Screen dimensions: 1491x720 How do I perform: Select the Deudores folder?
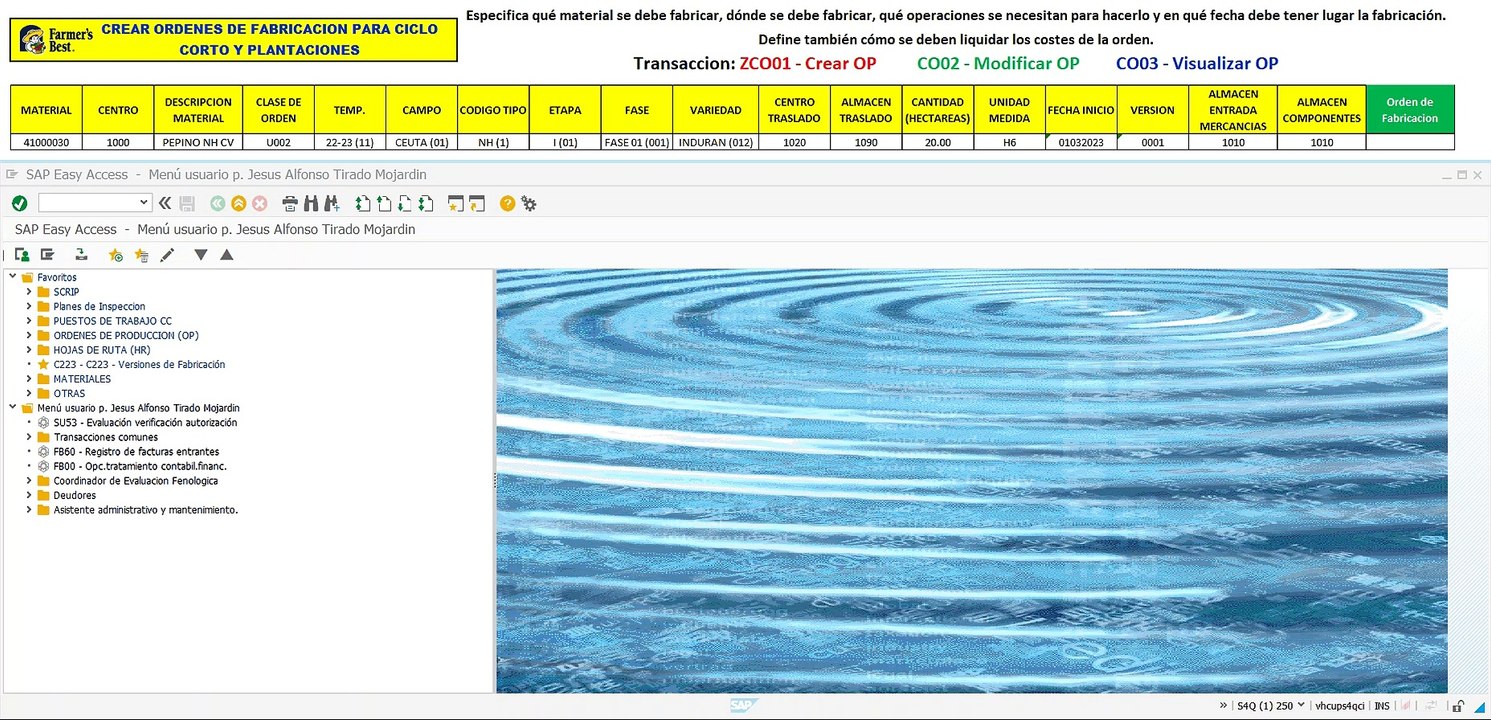click(x=75, y=495)
